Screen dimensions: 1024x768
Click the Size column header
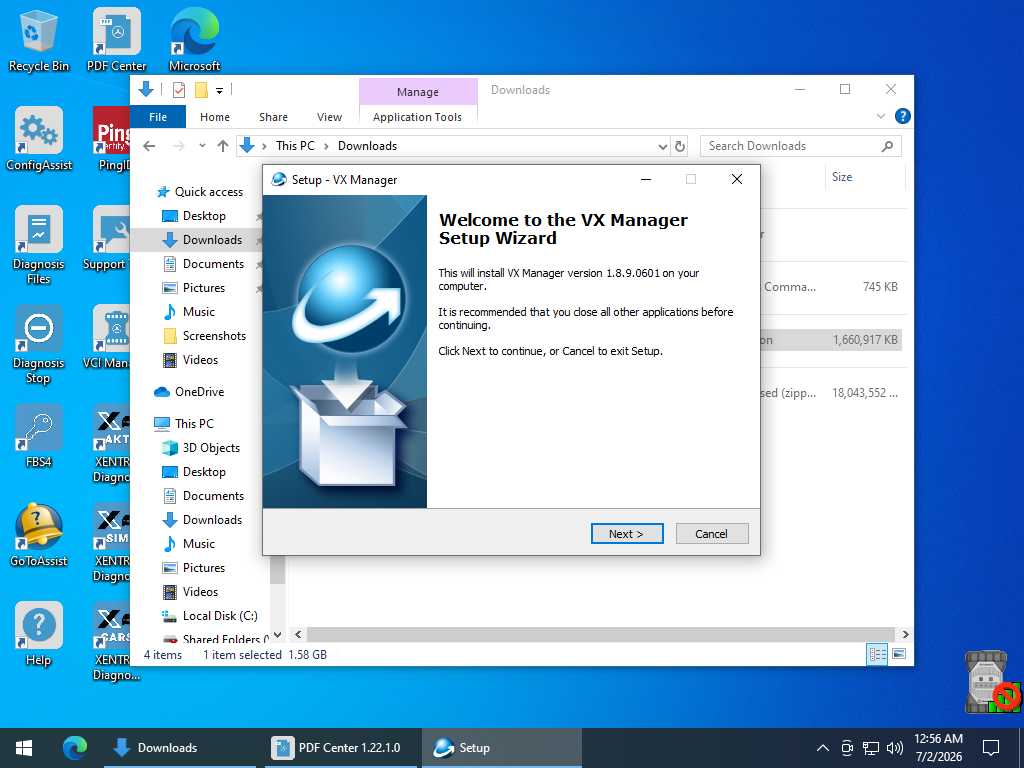pyautogui.click(x=865, y=177)
